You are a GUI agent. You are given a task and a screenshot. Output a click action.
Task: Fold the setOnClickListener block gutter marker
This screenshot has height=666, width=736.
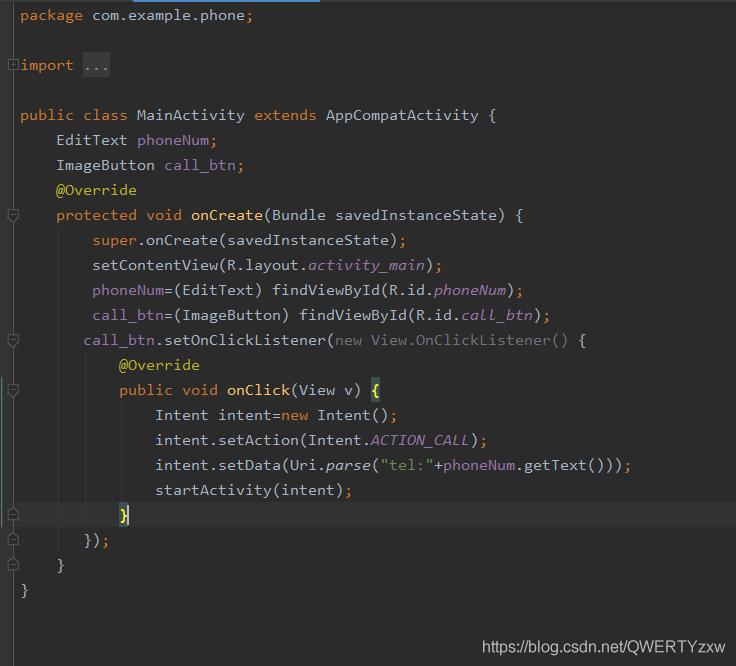point(13,340)
